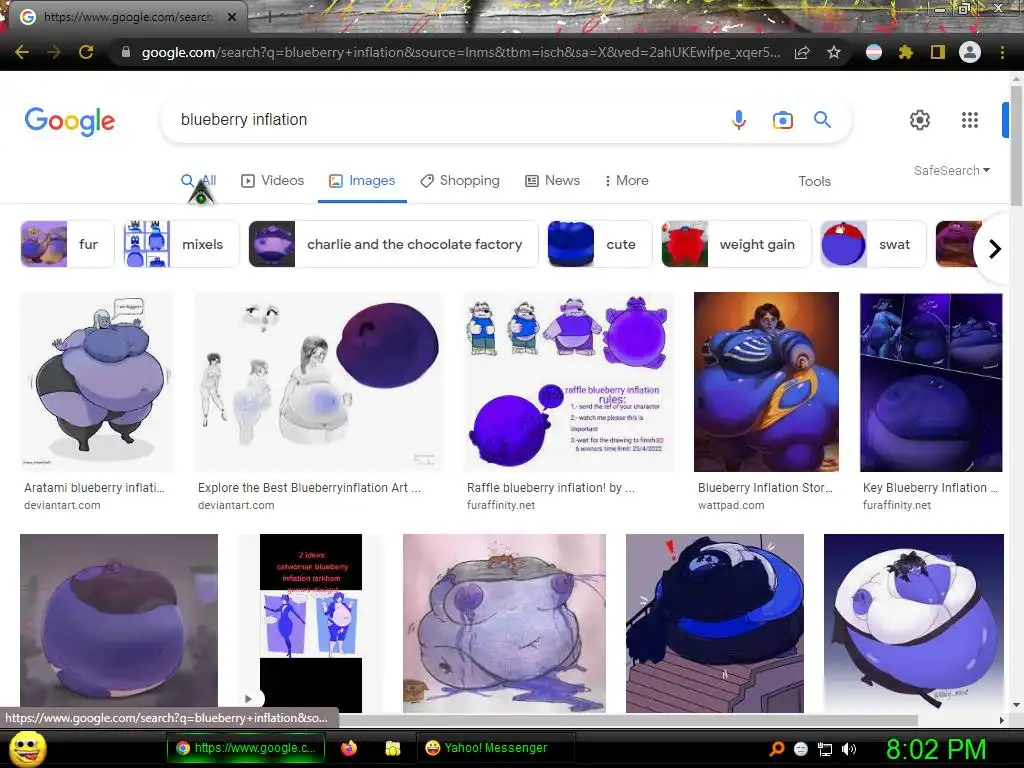Screen dimensions: 1024x768
Task: Click the volume speaker tray icon
Action: [x=848, y=749]
